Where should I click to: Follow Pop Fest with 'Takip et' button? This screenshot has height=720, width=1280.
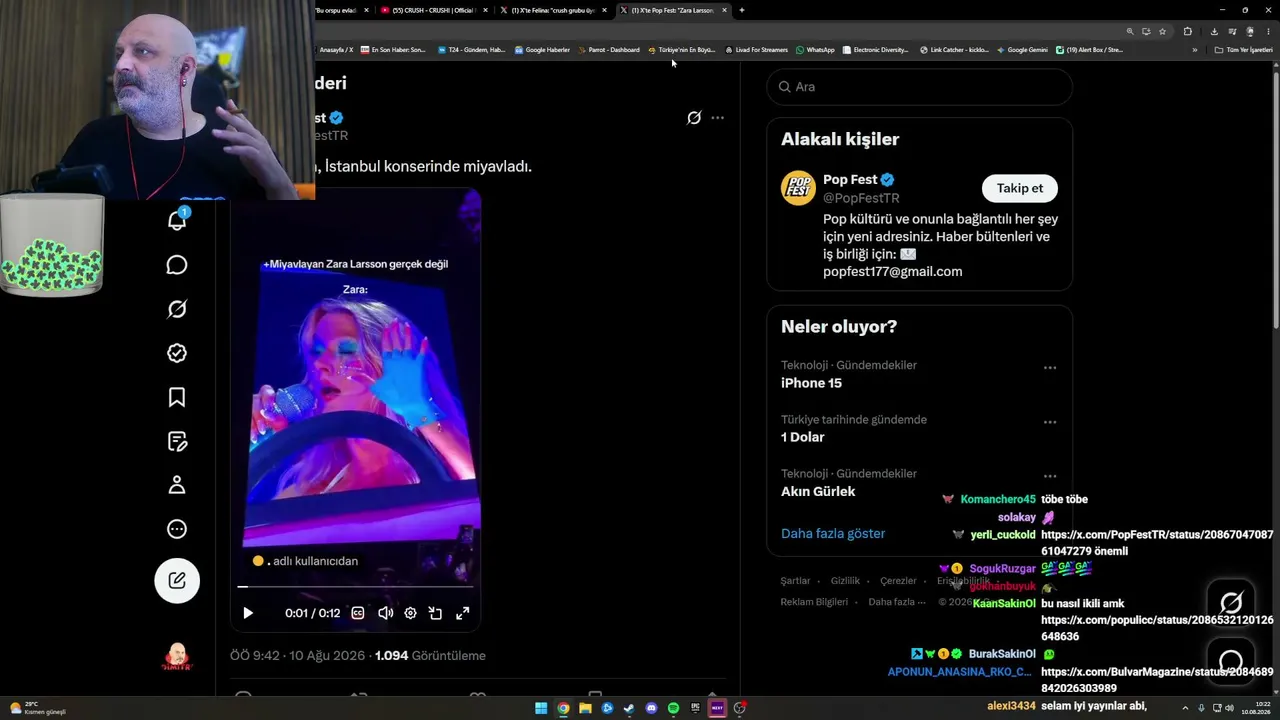pos(1019,188)
